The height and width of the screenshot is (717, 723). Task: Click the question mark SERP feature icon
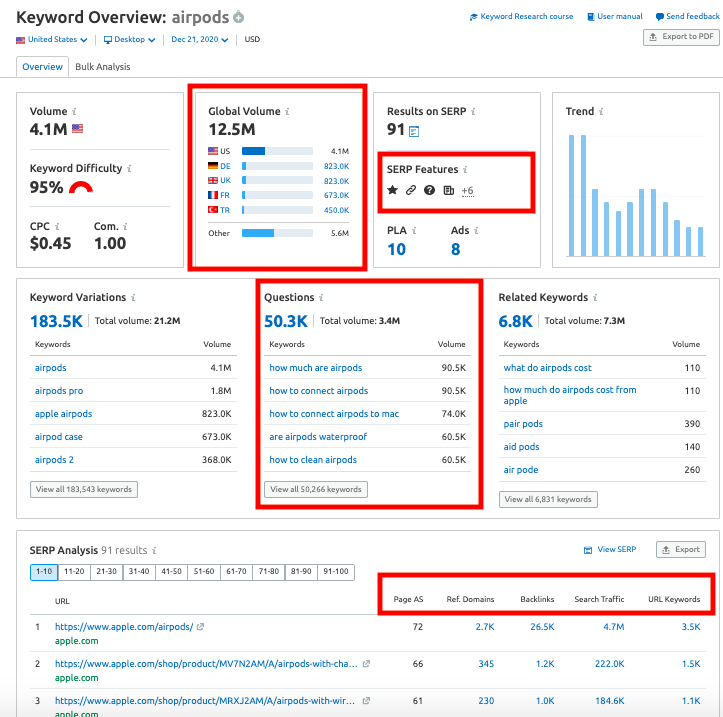tap(429, 190)
